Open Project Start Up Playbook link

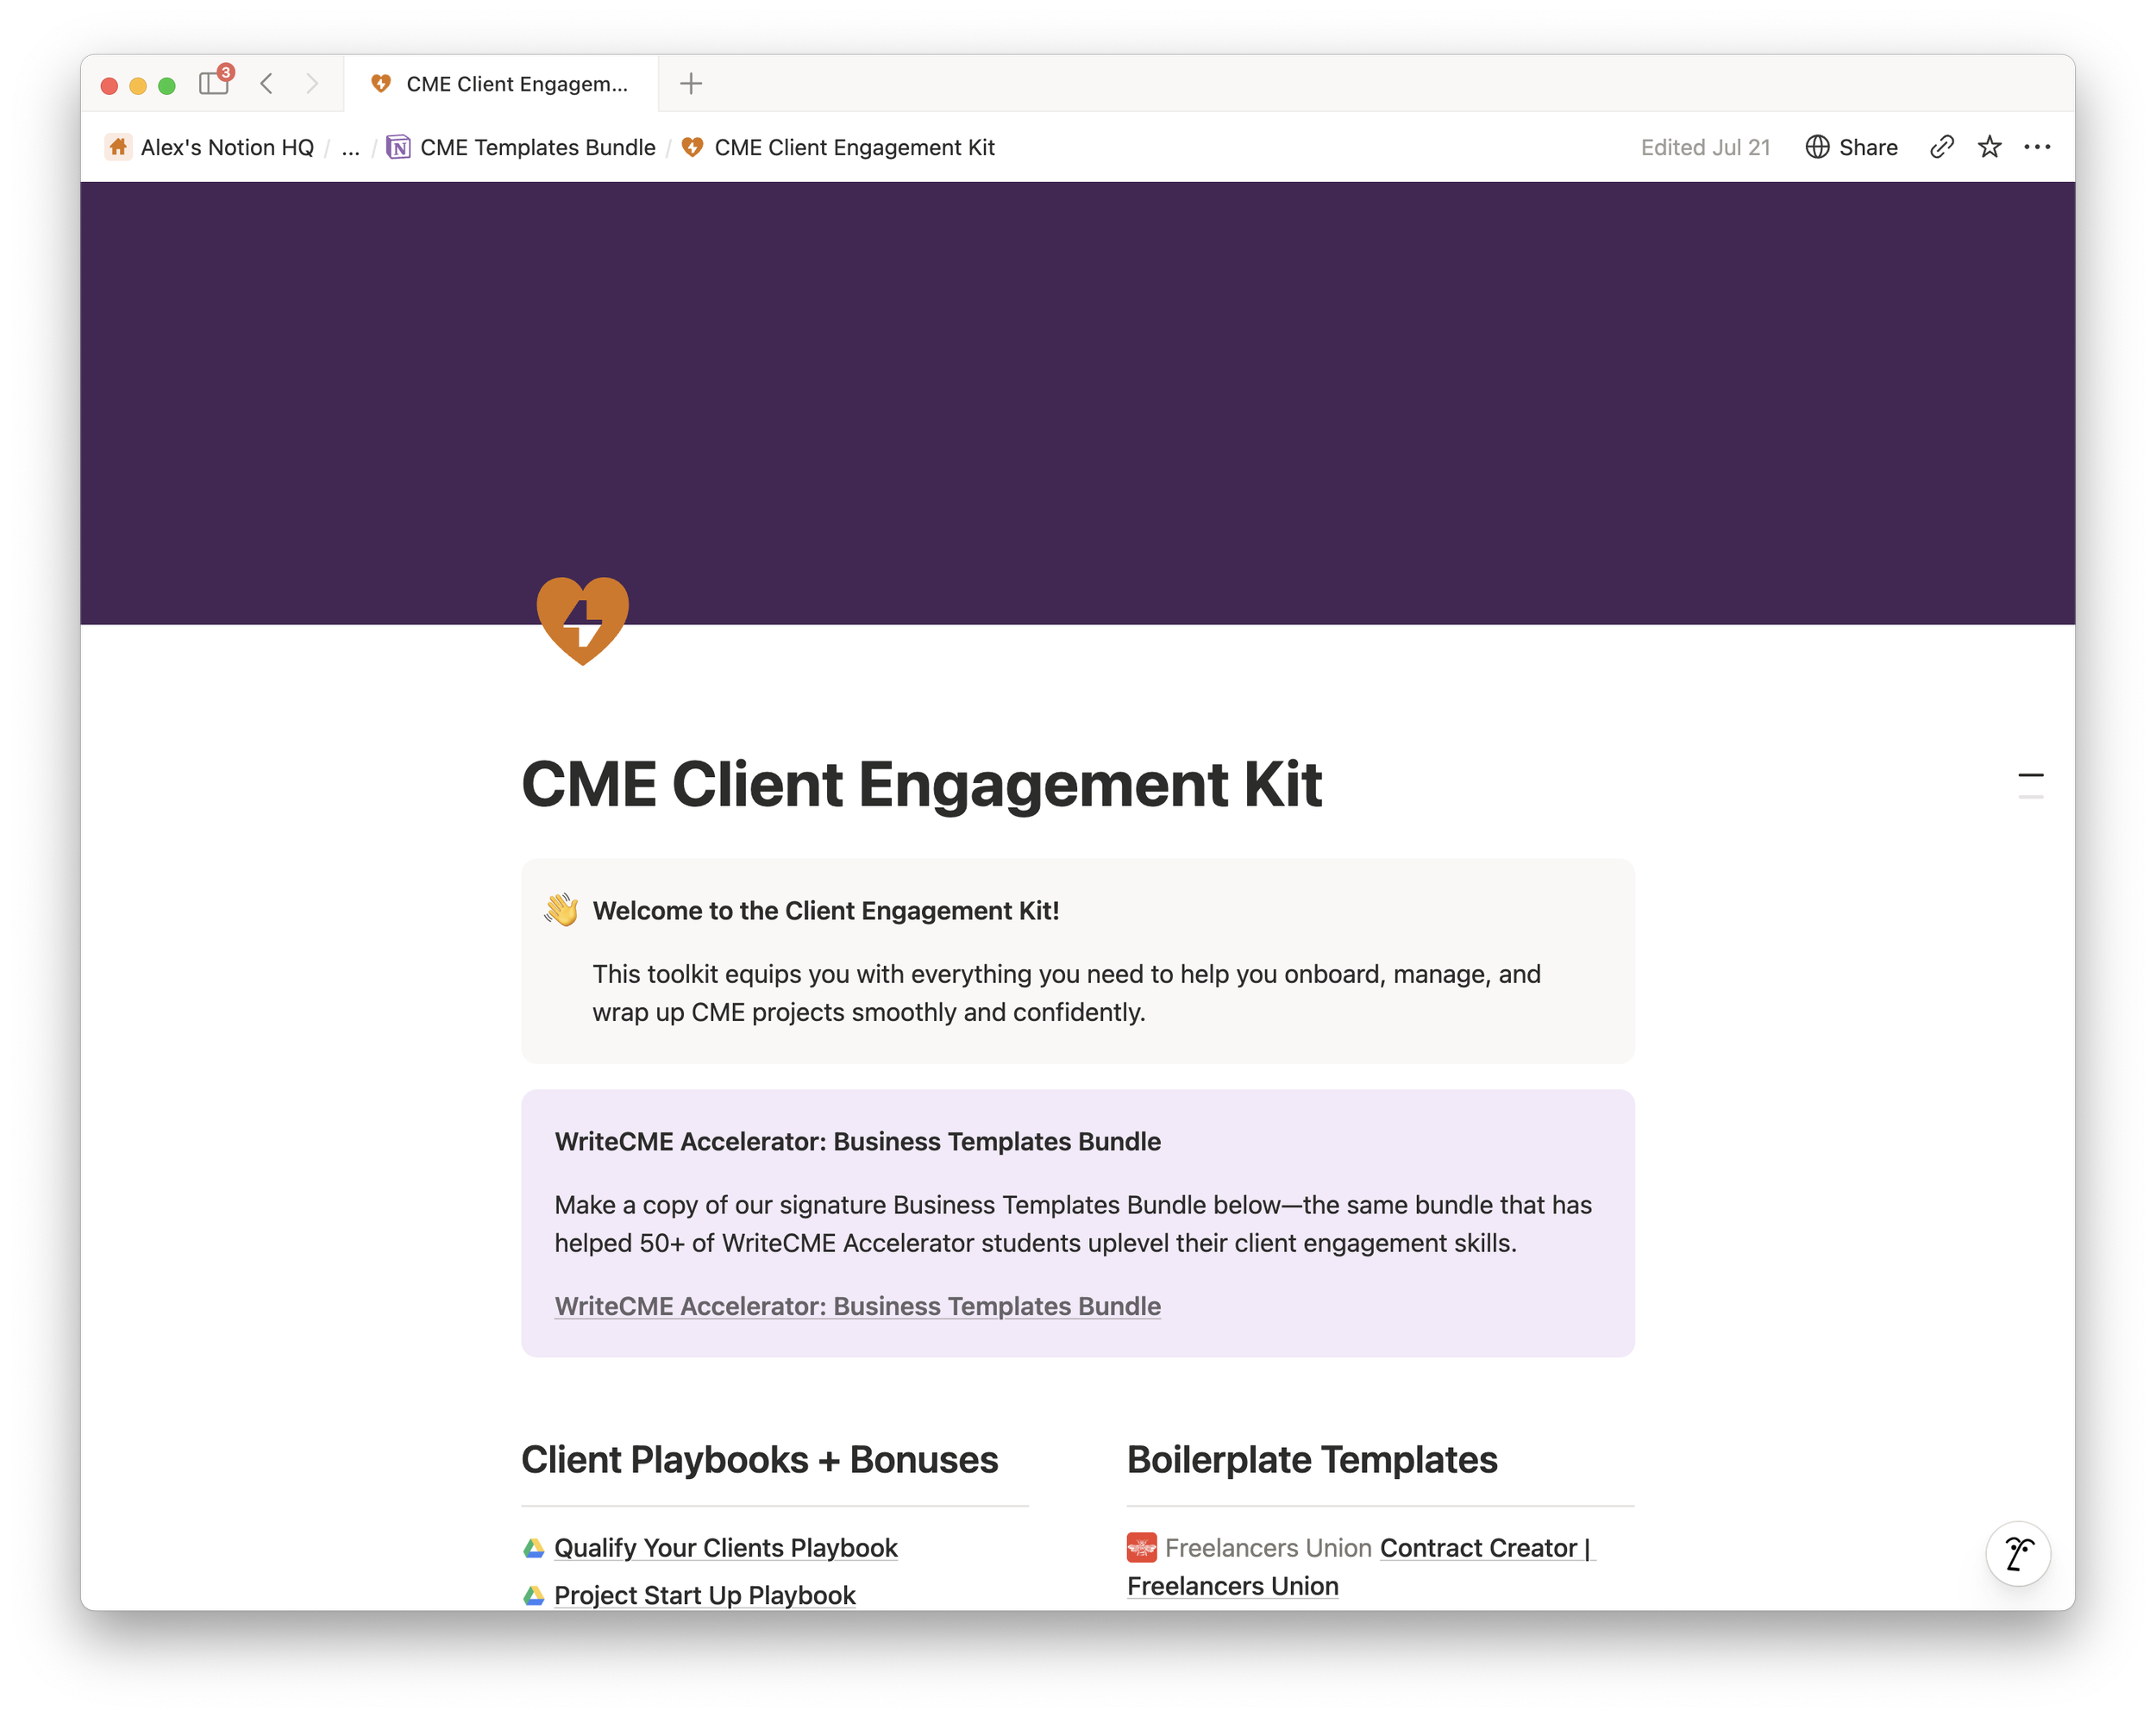tap(705, 1595)
